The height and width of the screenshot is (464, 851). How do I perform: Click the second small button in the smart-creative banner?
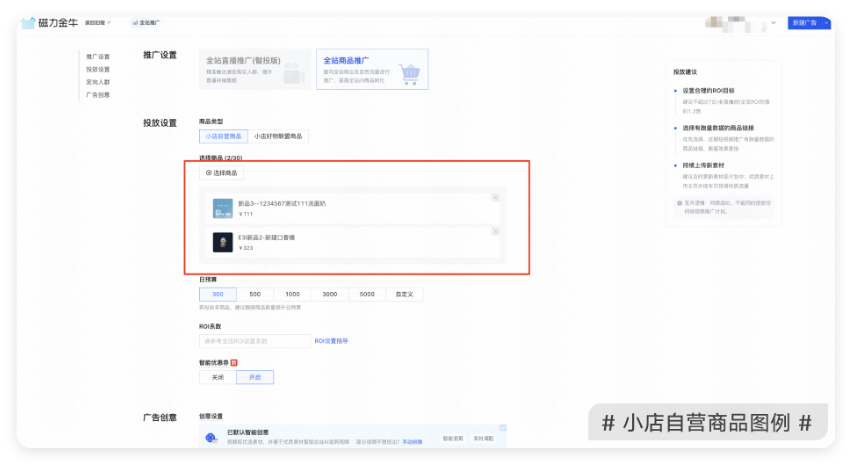point(483,438)
